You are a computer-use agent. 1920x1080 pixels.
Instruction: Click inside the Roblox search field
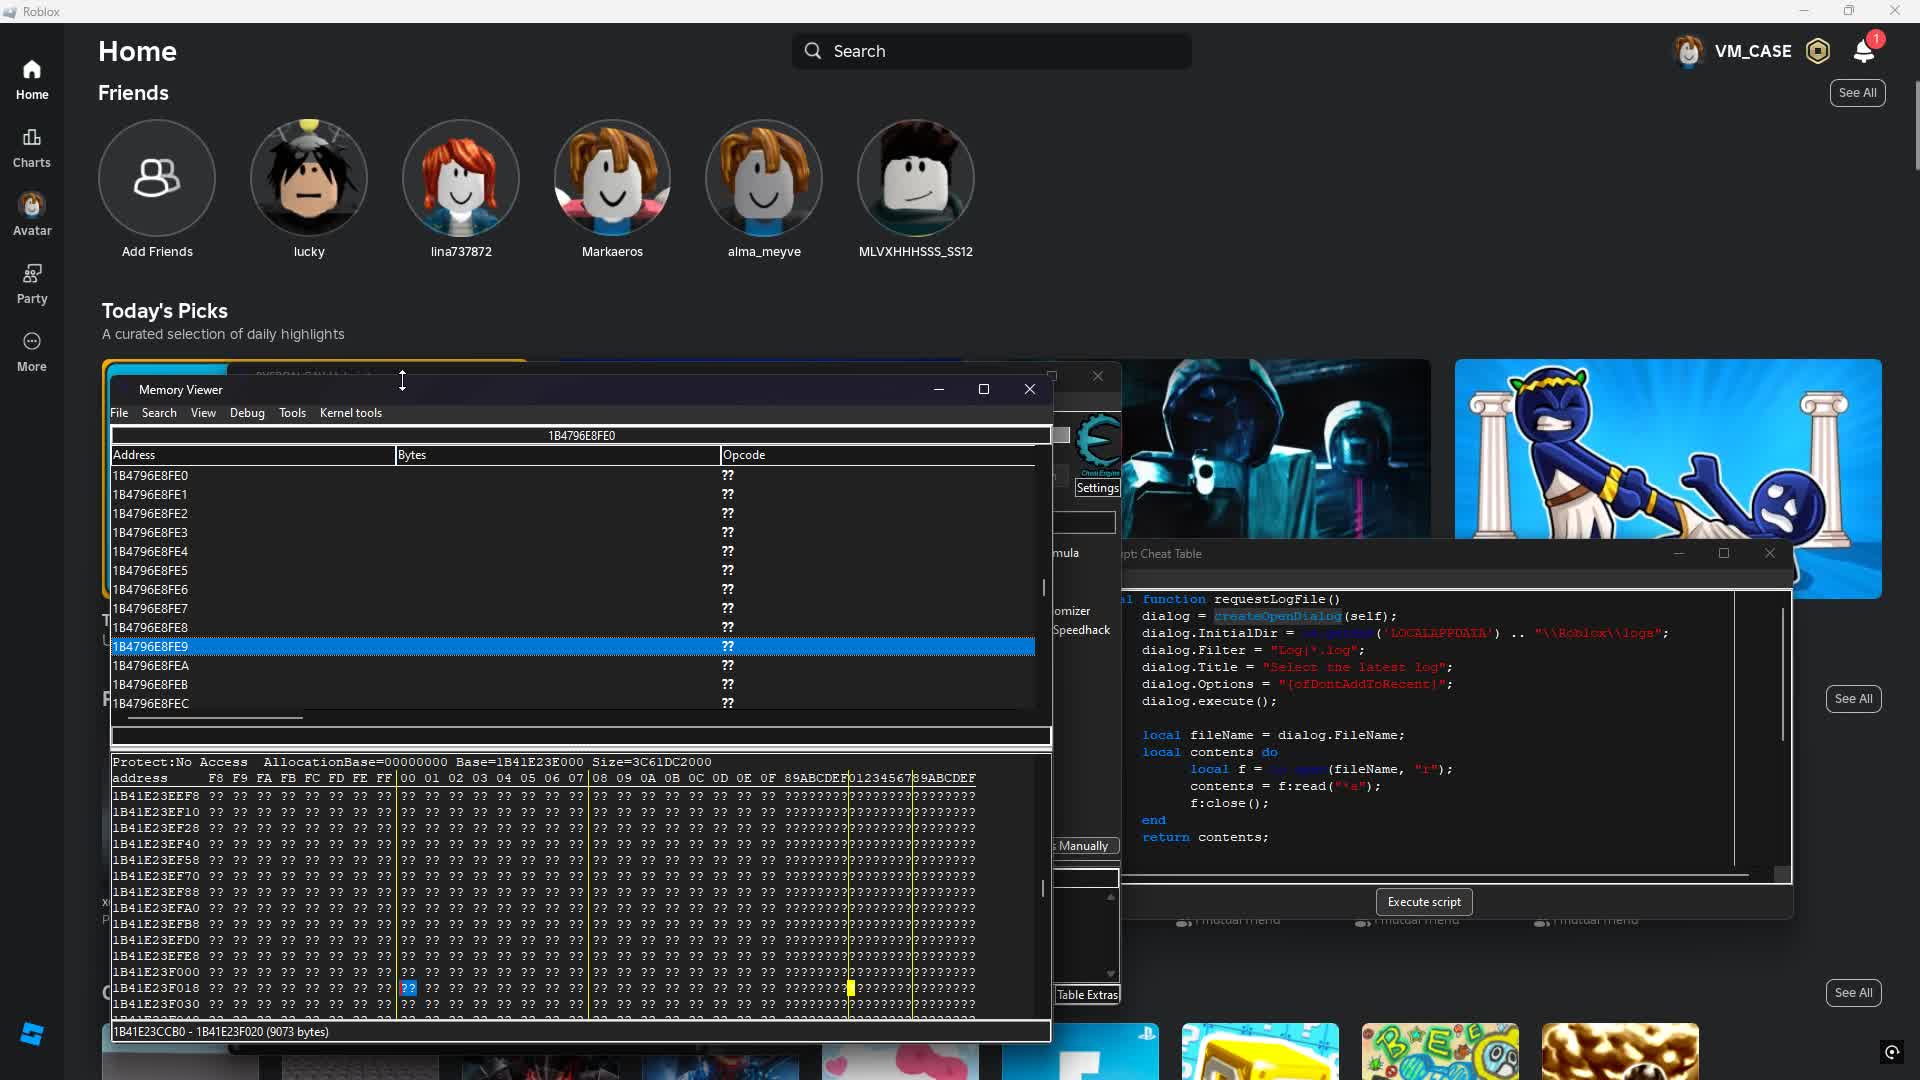point(991,50)
